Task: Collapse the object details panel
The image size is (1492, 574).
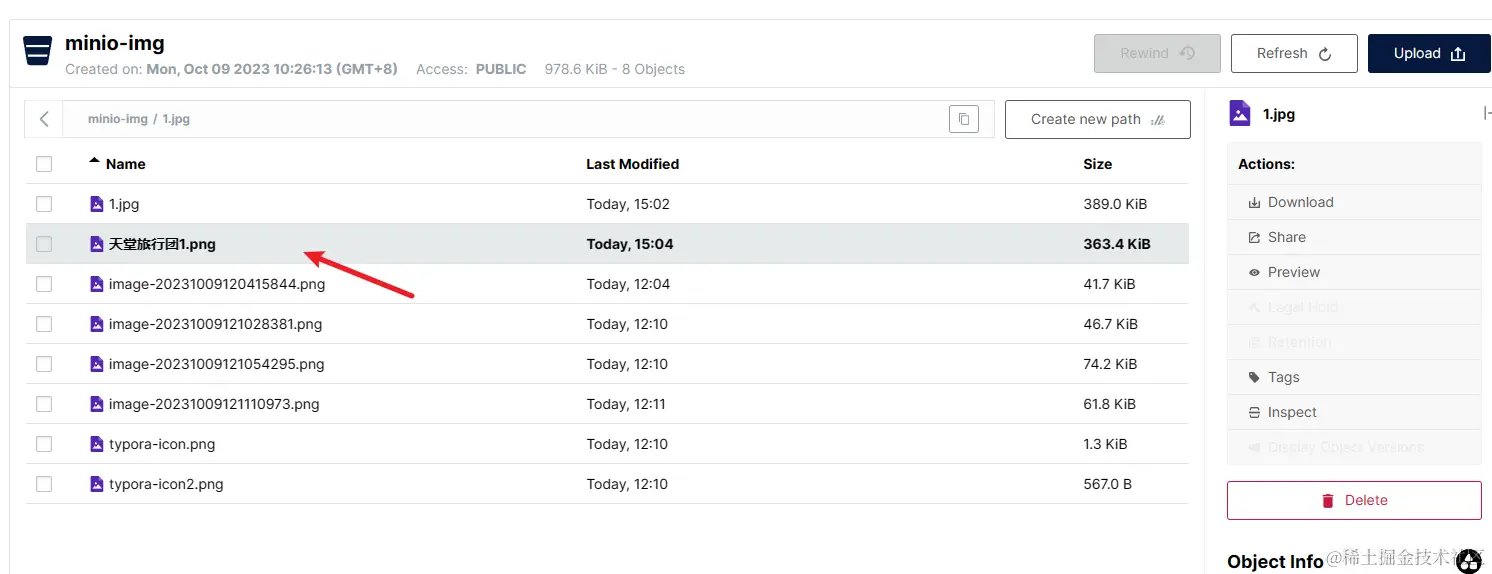Action: coord(1487,114)
